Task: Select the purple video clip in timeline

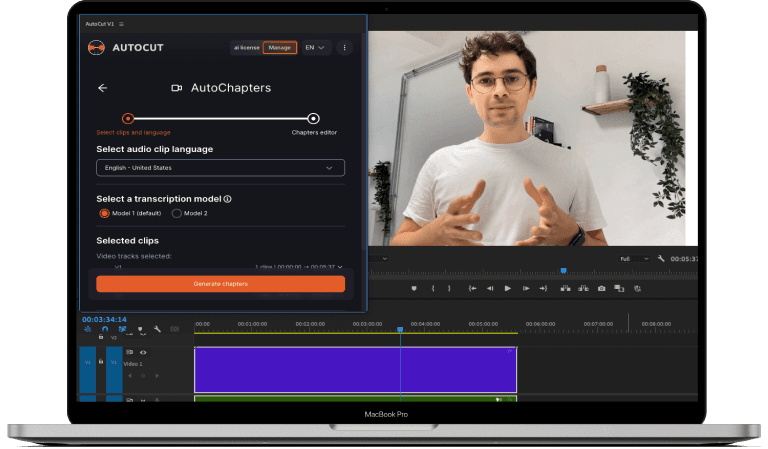Action: pyautogui.click(x=356, y=370)
